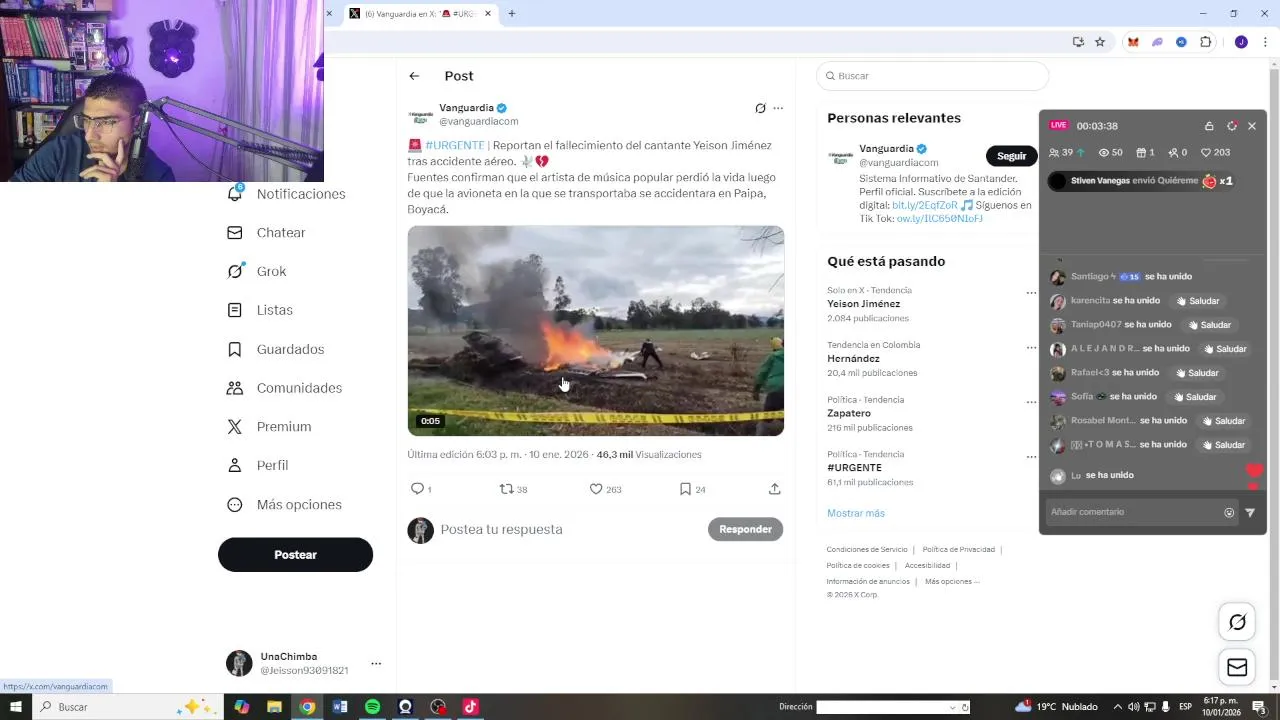Image resolution: width=1280 pixels, height=720 pixels.
Task: Open options for Yeison Jiménez trend
Action: [1031, 293]
